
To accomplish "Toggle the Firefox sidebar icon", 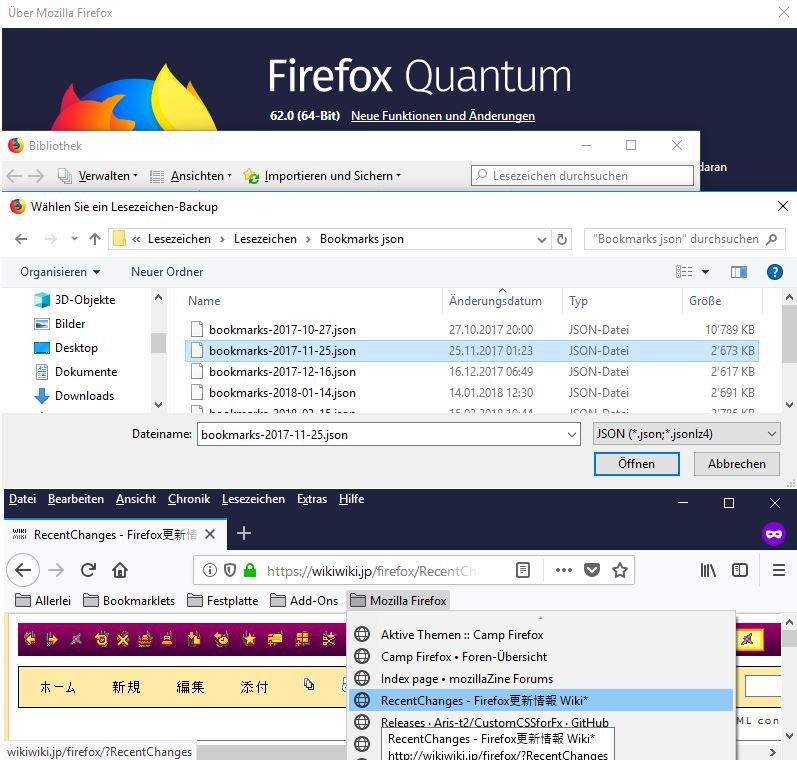I will pyautogui.click(x=740, y=570).
